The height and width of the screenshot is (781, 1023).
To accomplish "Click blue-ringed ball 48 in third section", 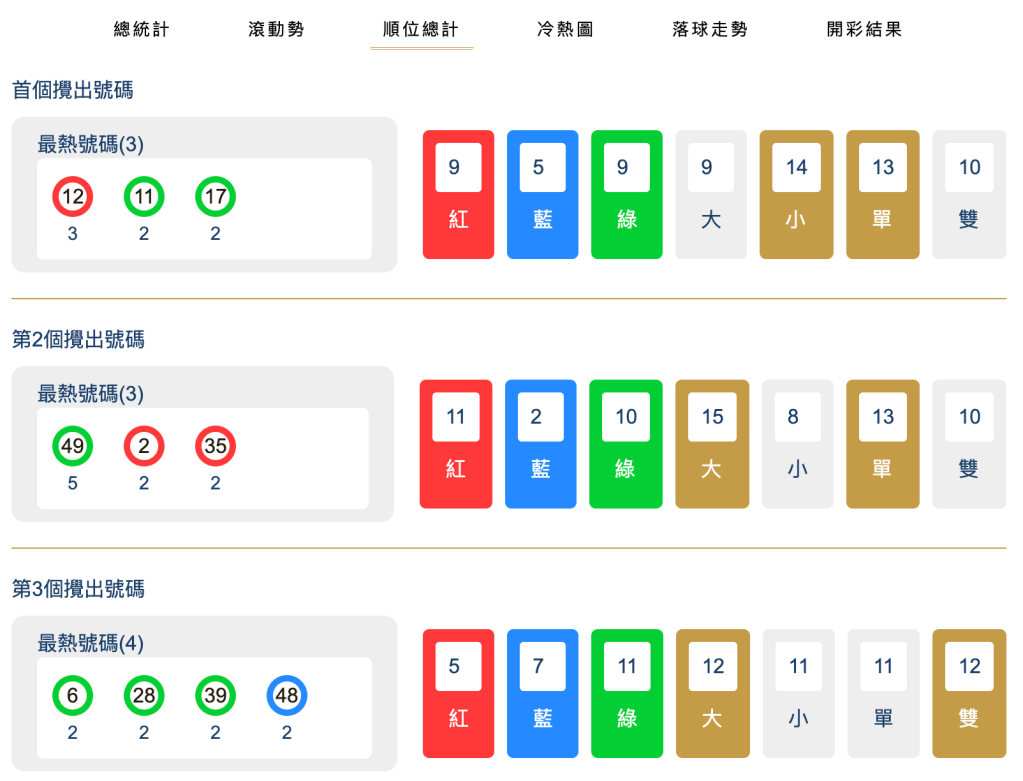I will tap(286, 697).
